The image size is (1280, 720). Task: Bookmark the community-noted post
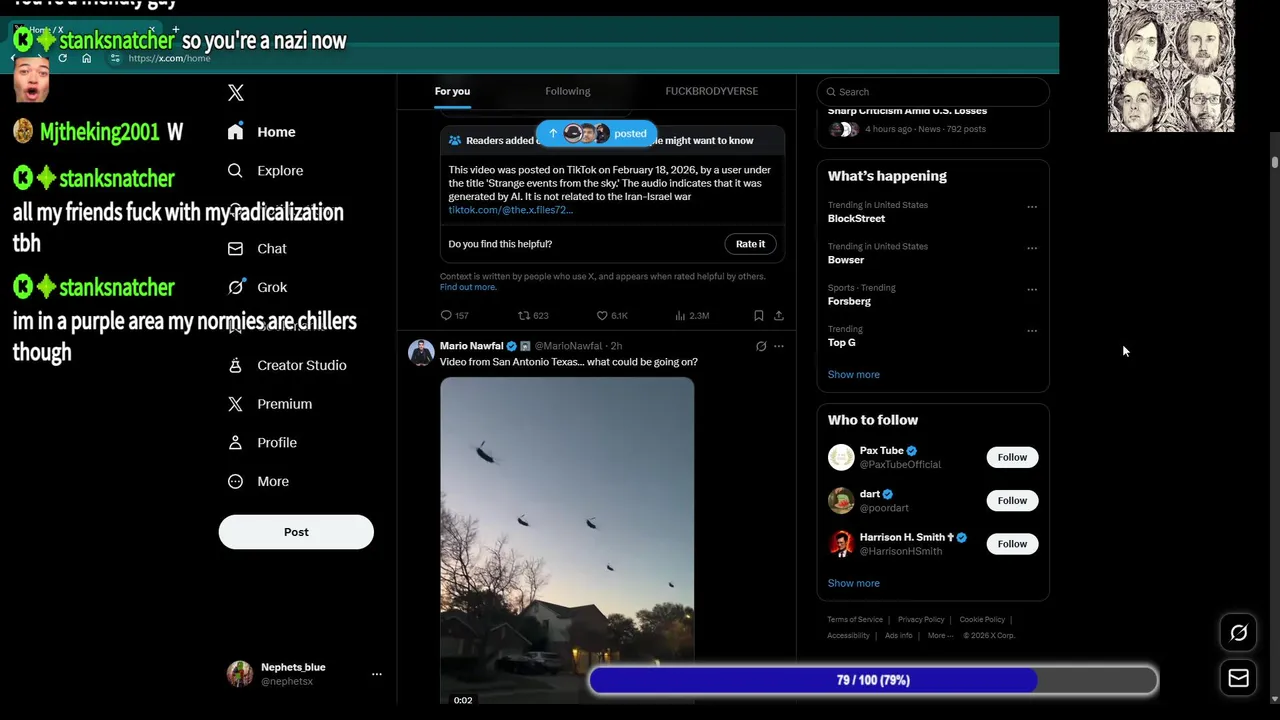(x=759, y=315)
